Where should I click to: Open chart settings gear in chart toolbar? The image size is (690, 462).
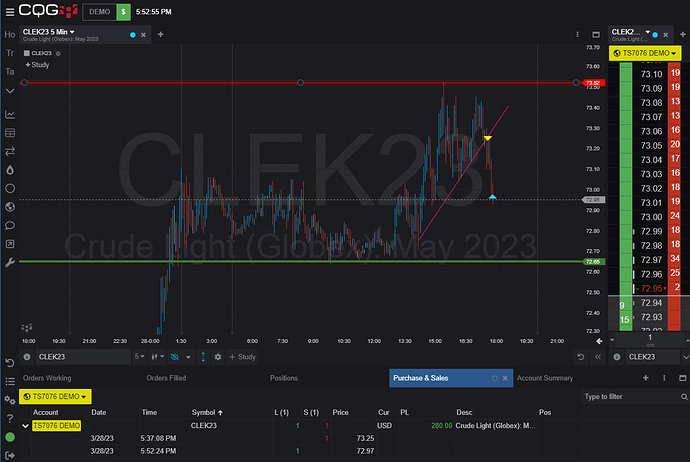tap(218, 357)
